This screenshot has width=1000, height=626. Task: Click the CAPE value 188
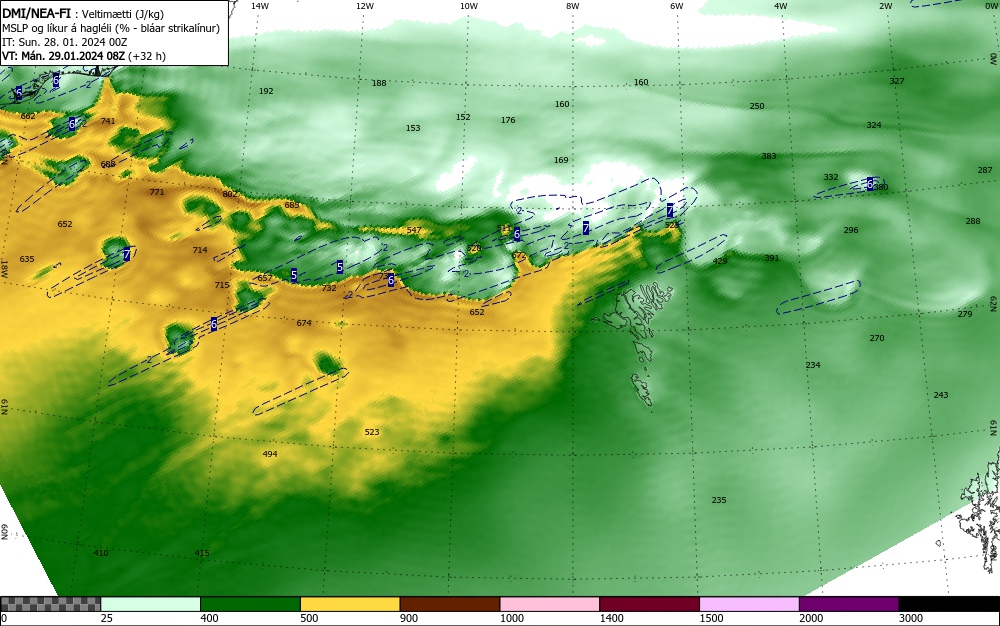pyautogui.click(x=379, y=83)
